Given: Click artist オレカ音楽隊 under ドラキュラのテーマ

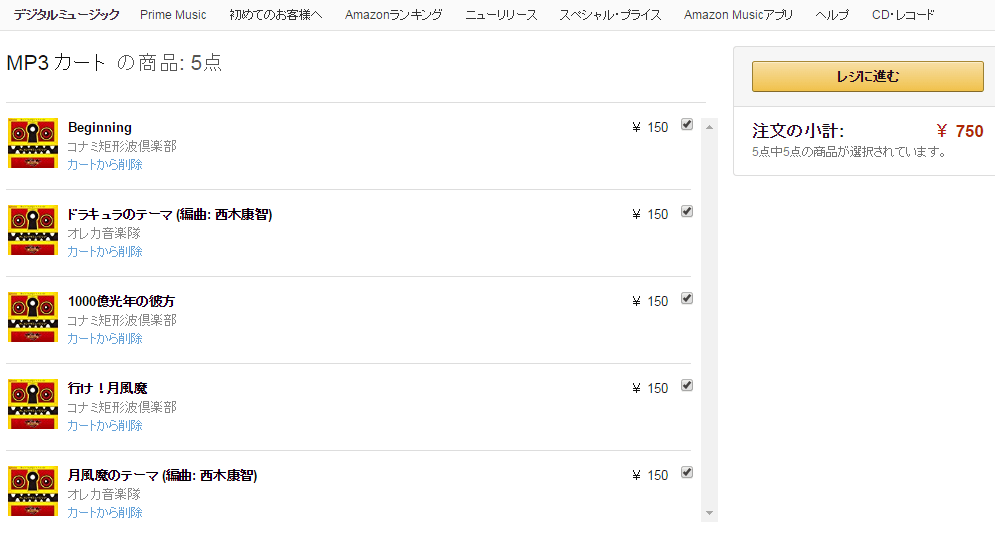Looking at the screenshot, I should point(104,233).
